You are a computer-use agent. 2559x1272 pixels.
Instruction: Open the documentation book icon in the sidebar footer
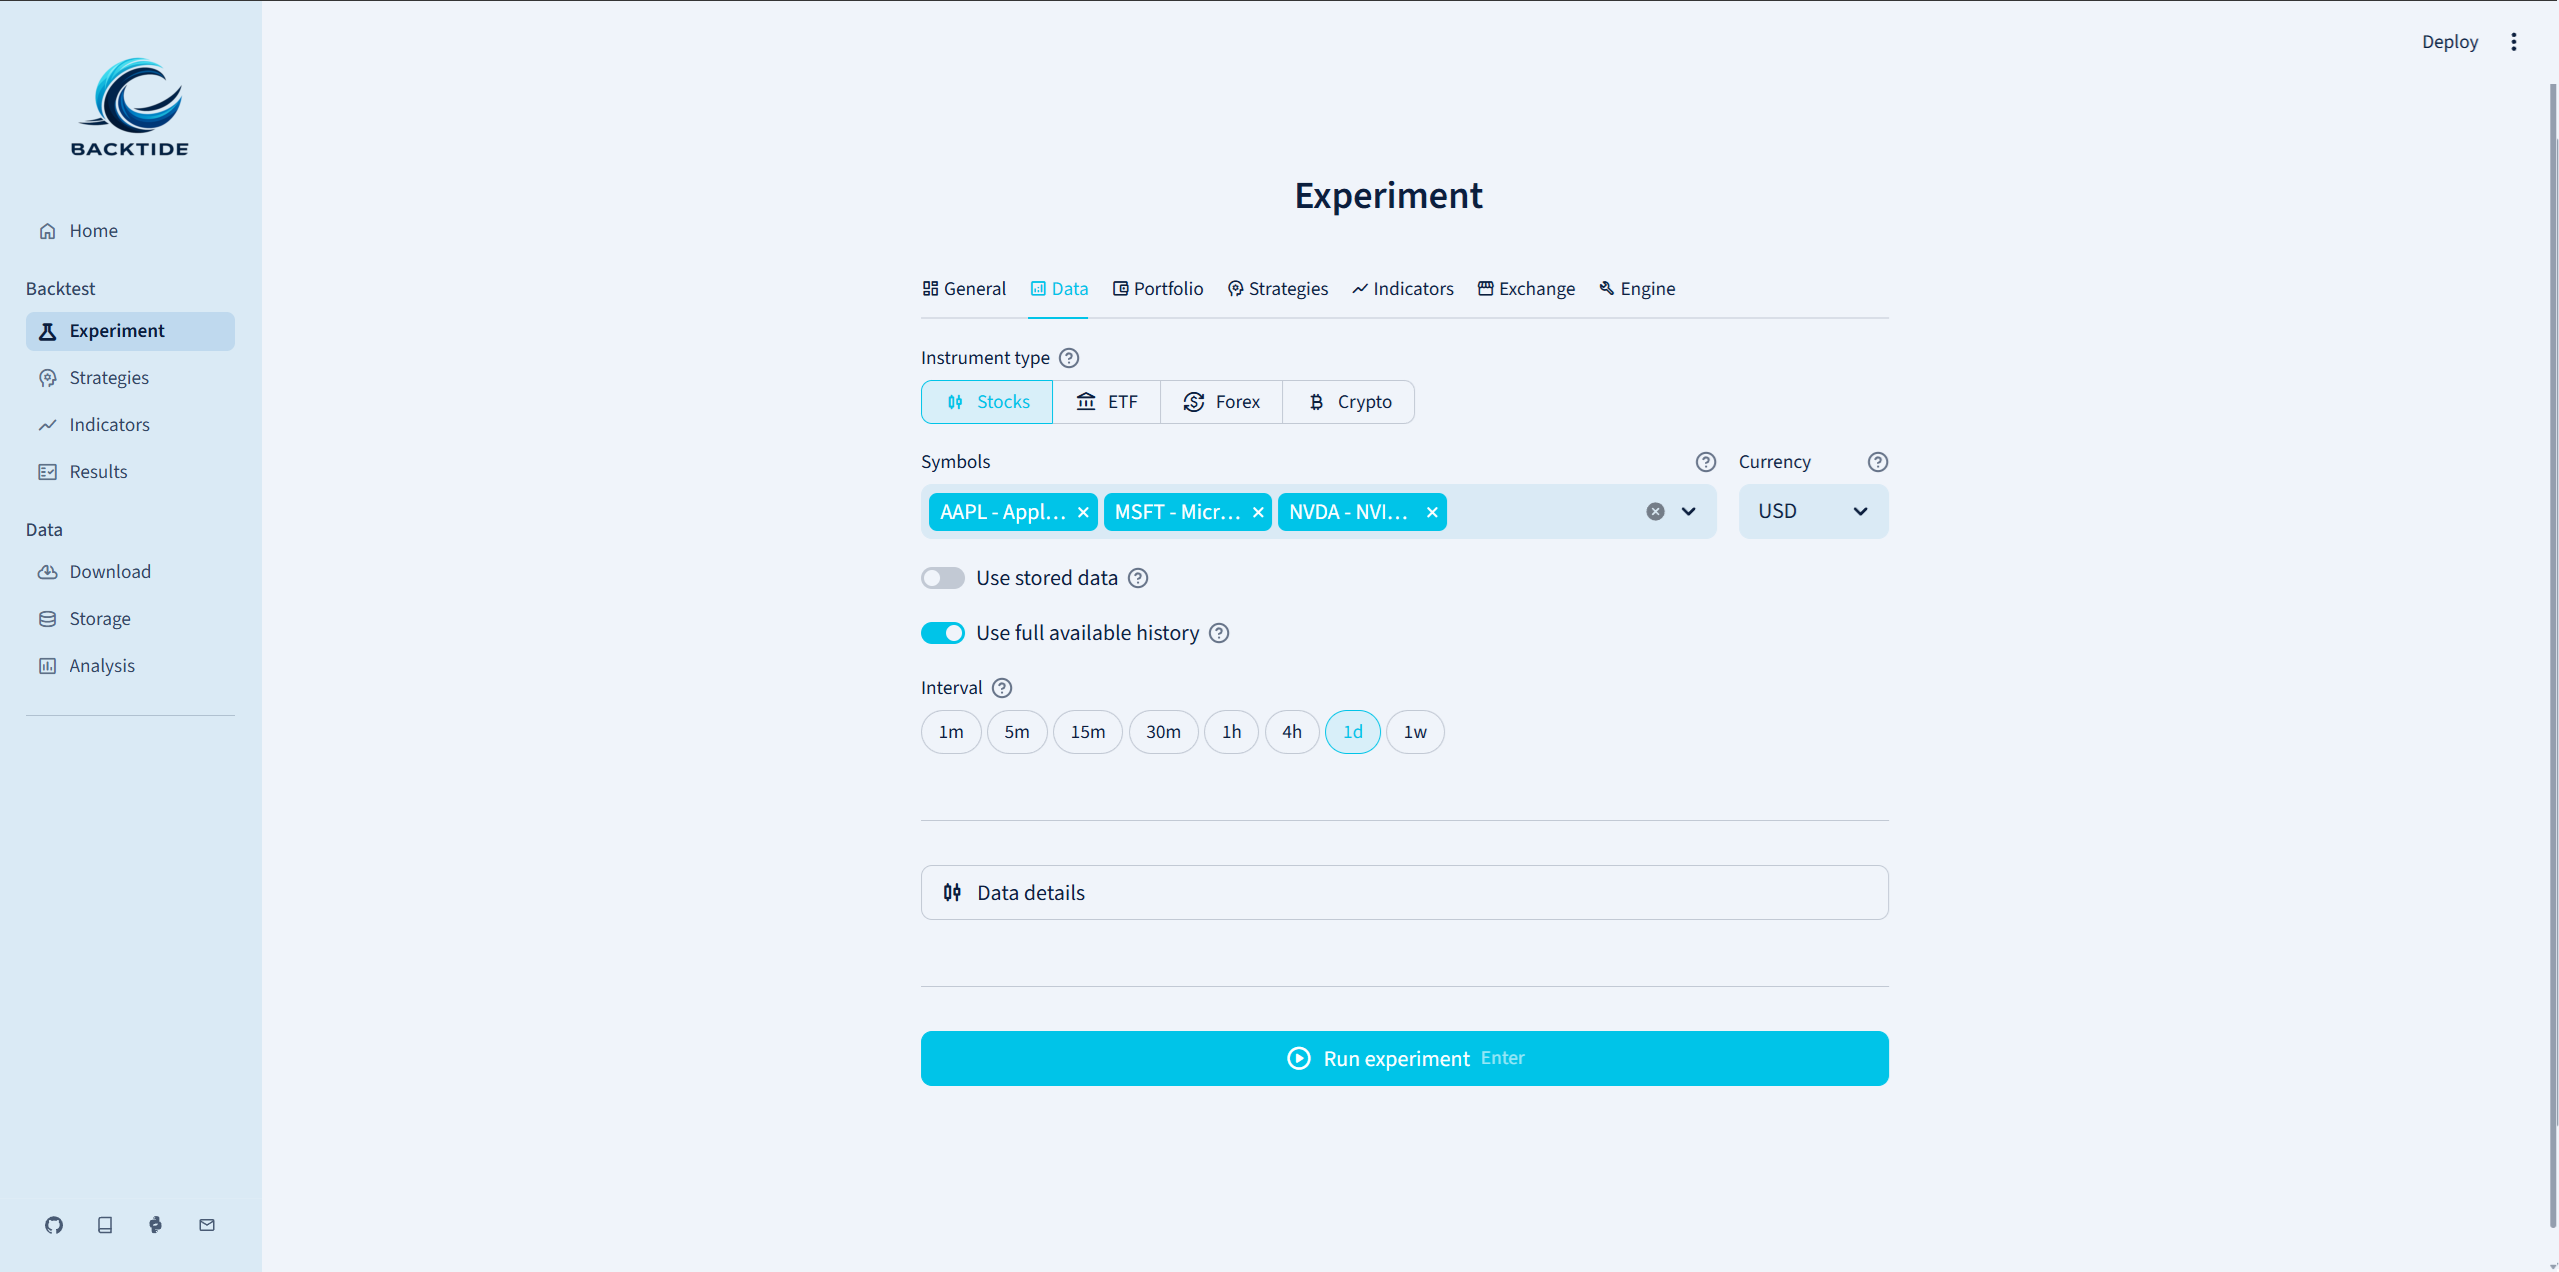[x=105, y=1225]
